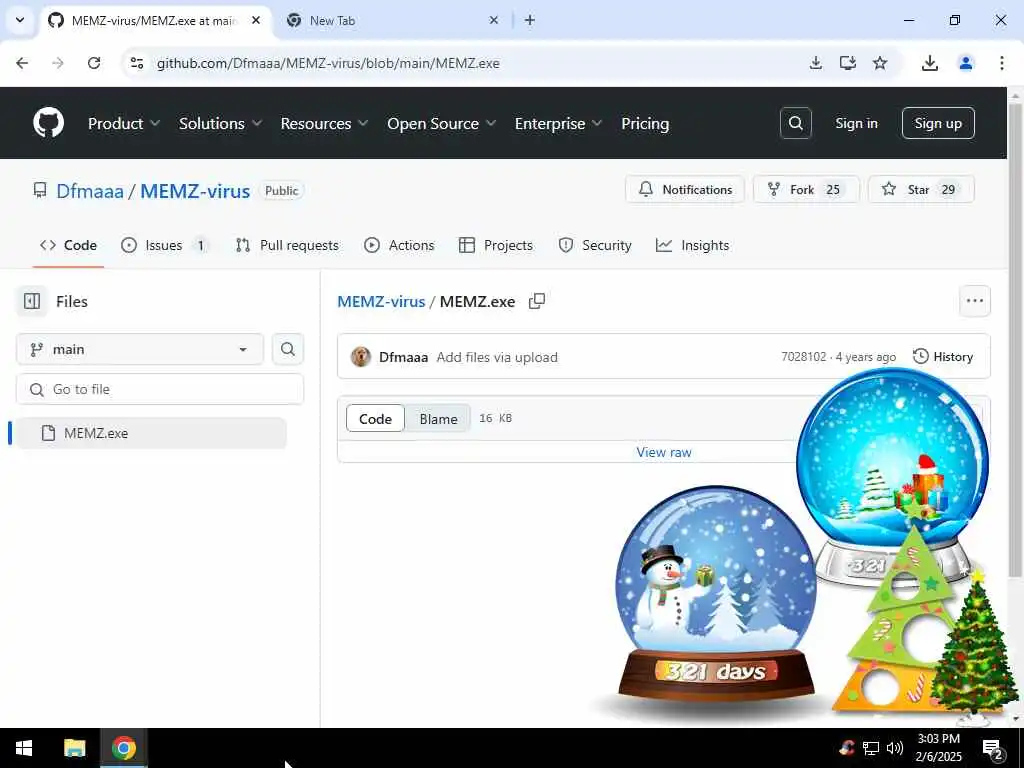1024x768 pixels.
Task: Focus the Go to file search field
Action: click(x=159, y=389)
